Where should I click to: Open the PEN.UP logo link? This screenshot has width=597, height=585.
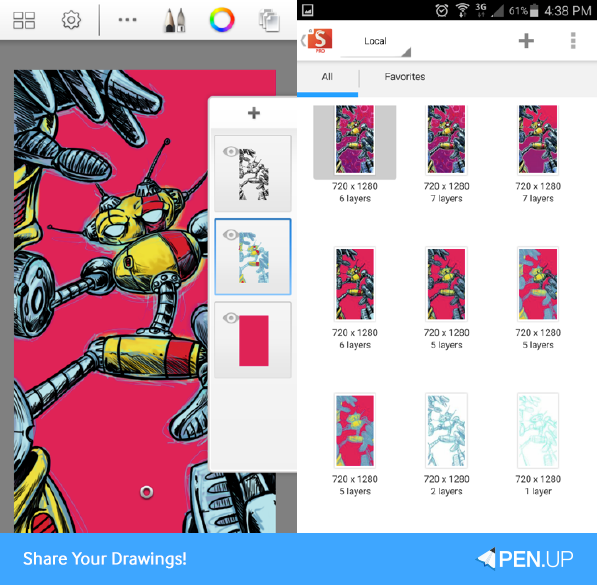525,559
